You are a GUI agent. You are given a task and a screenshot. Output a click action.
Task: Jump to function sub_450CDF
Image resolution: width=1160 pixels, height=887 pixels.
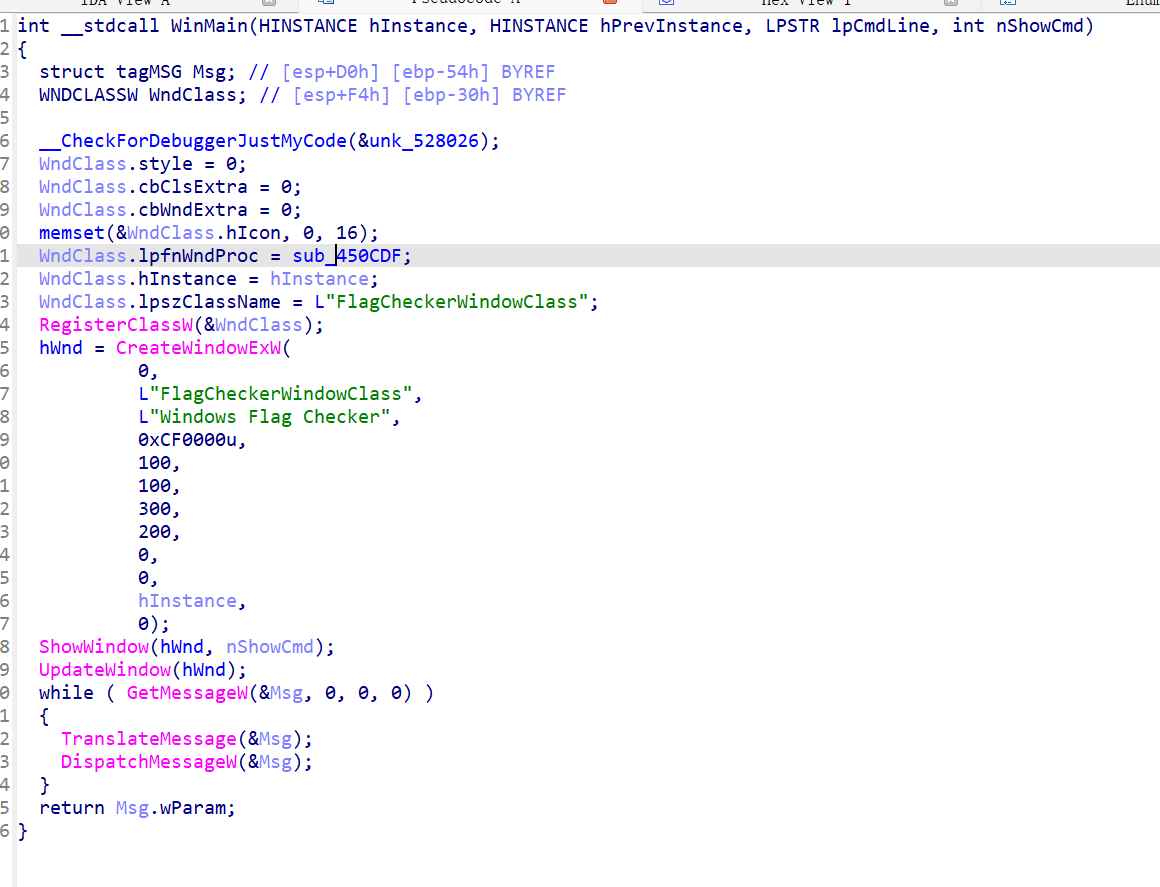tap(351, 256)
